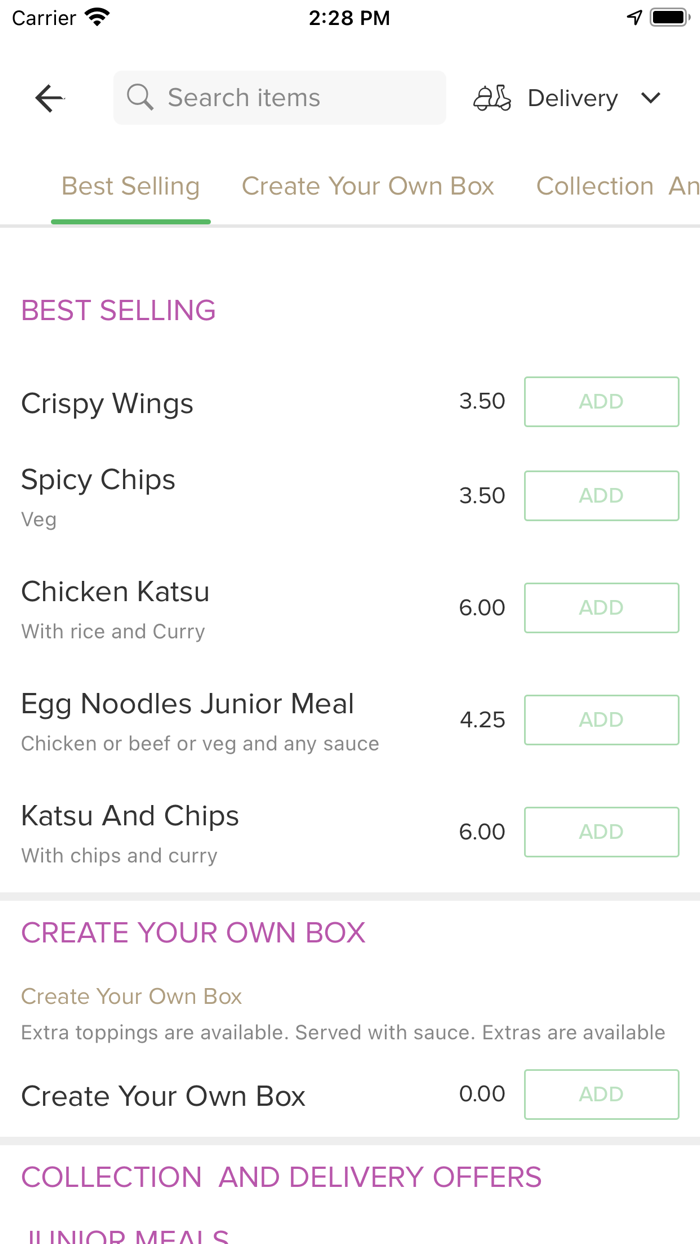Viewport: 700px width, 1244px height.
Task: Tap the Search items input field
Action: (x=279, y=97)
